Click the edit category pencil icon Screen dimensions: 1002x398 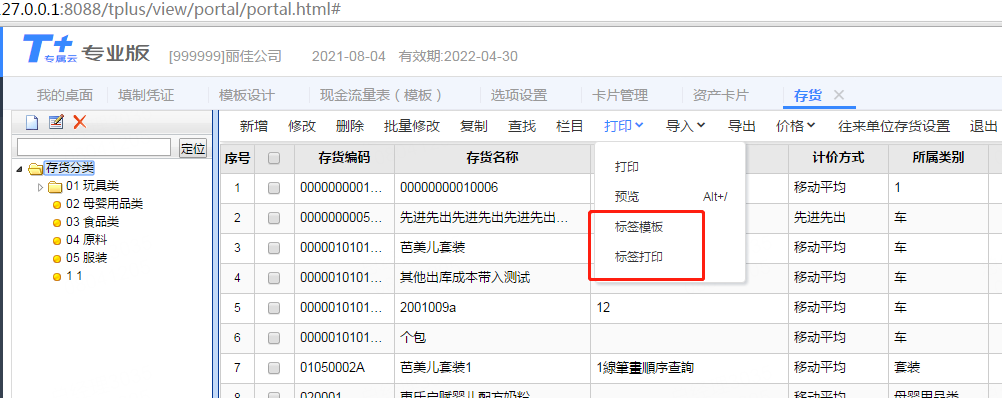[x=56, y=121]
